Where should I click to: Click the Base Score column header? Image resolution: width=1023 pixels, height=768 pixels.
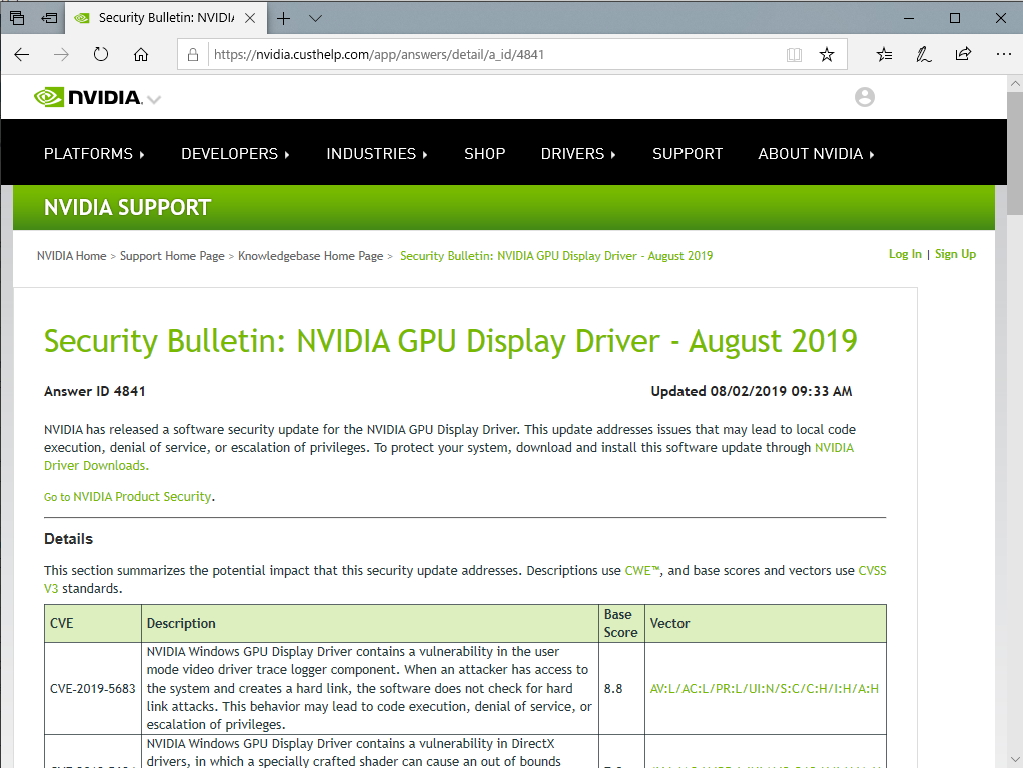click(x=621, y=624)
